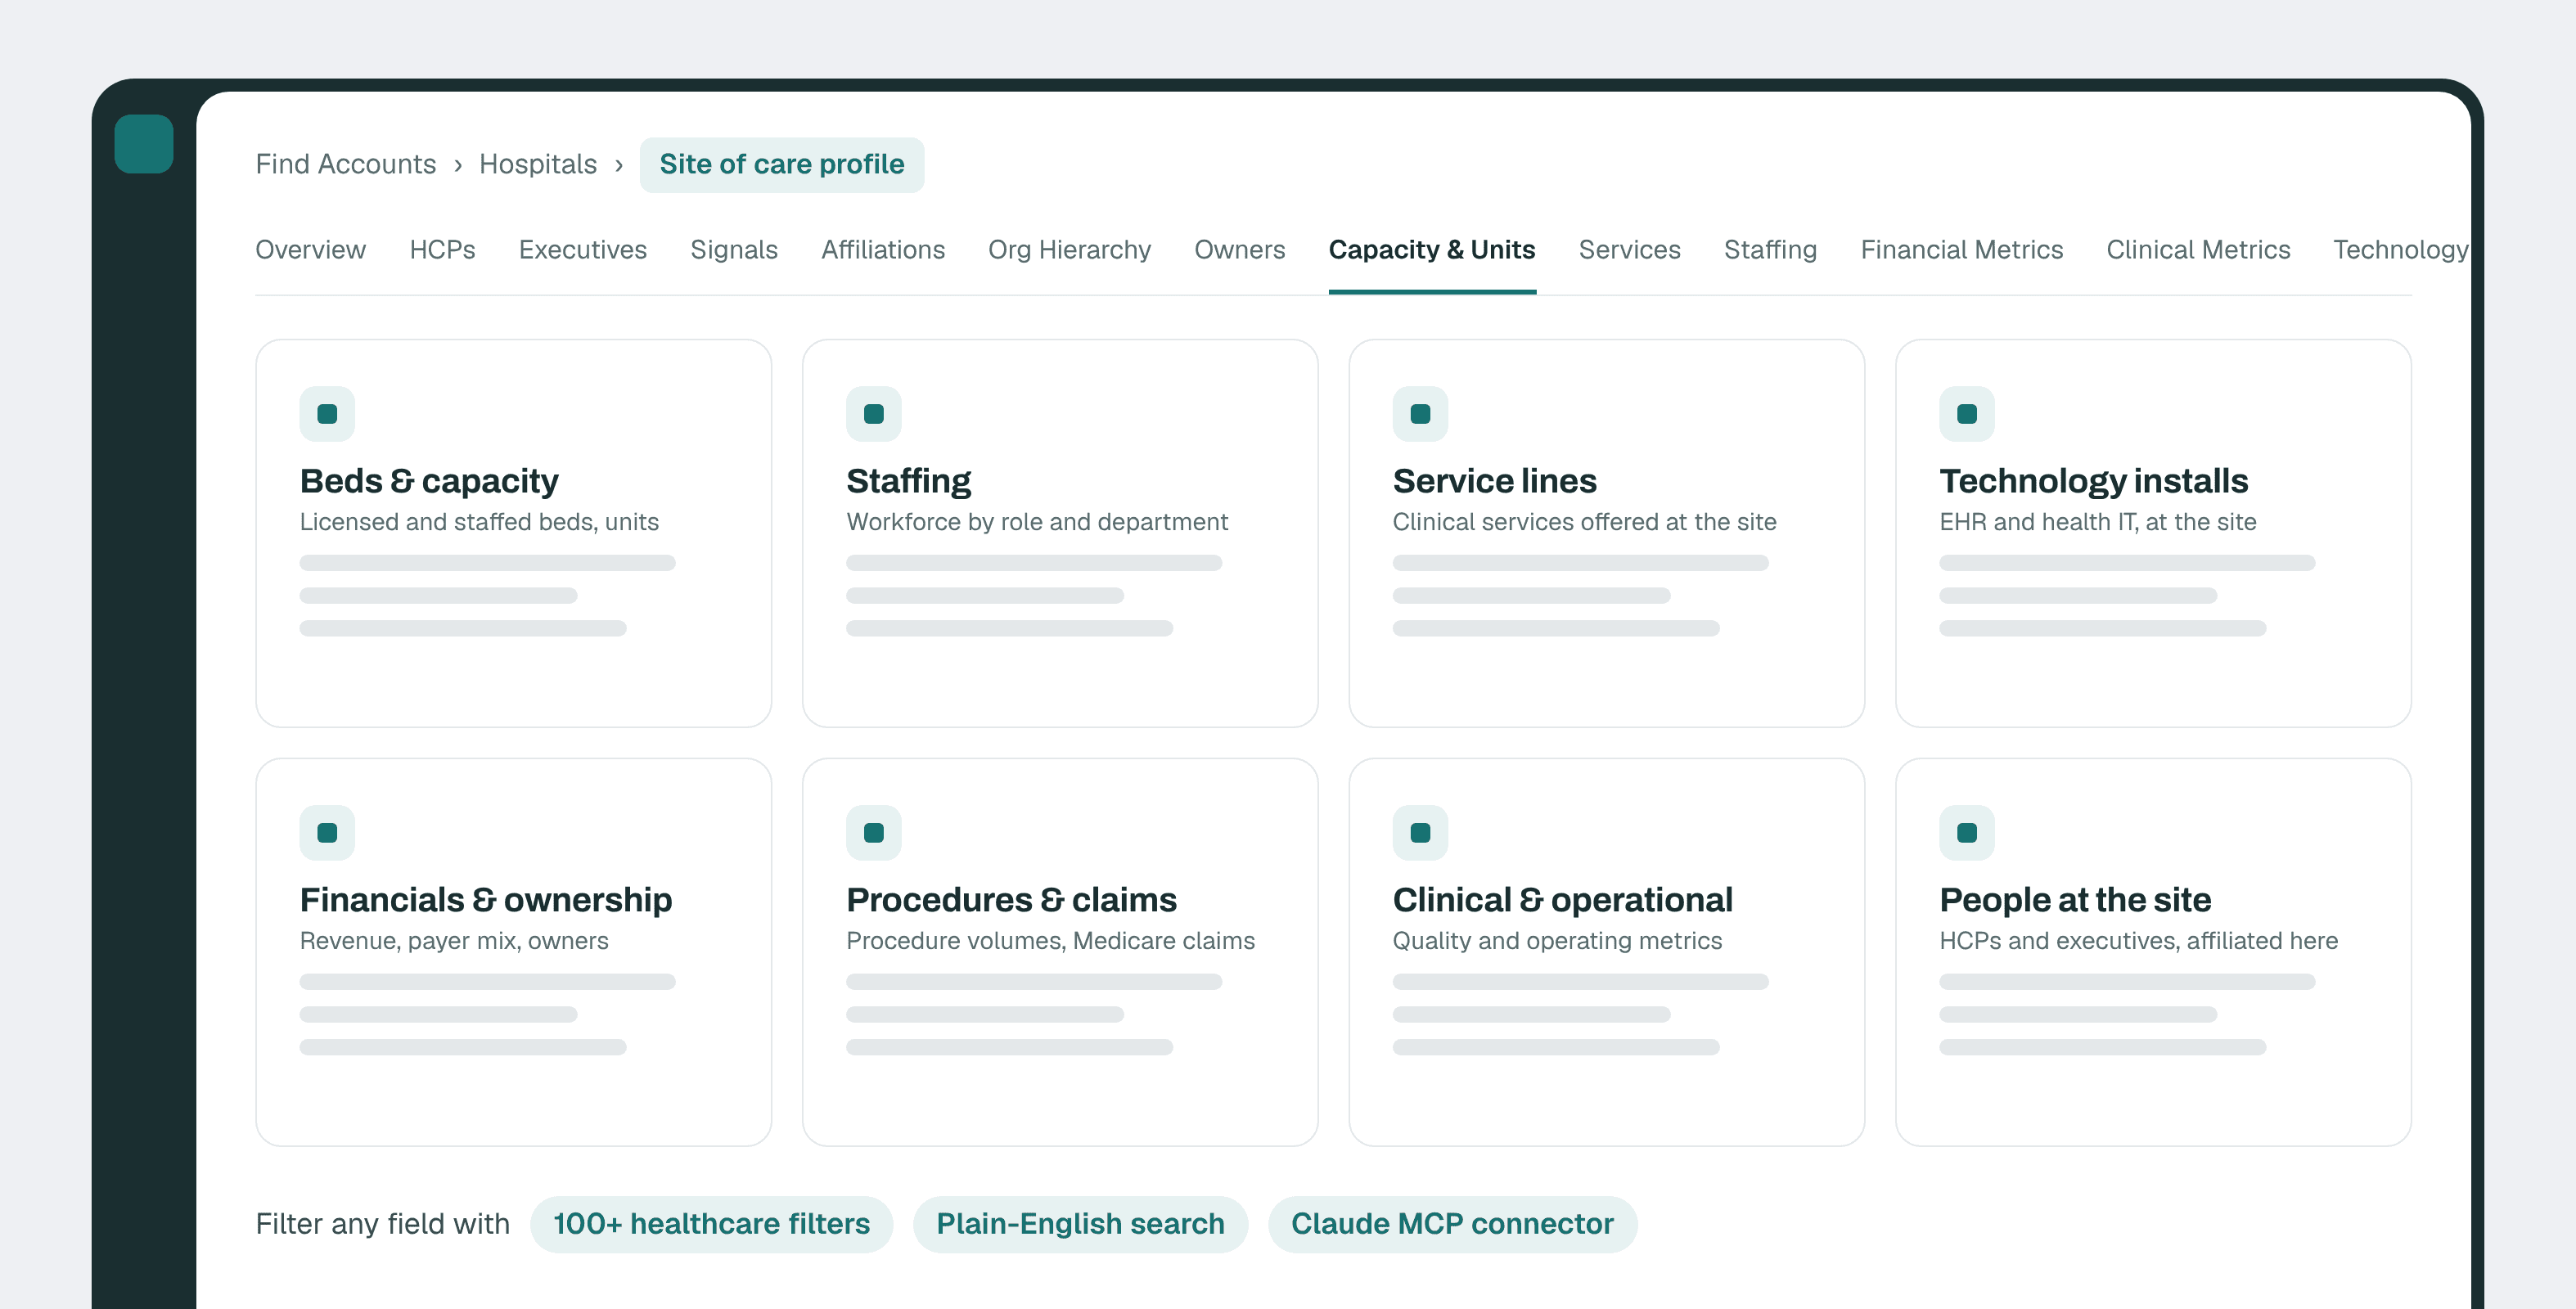
Task: Click 'Revenue, payer mix, owners' text
Action: [454, 941]
